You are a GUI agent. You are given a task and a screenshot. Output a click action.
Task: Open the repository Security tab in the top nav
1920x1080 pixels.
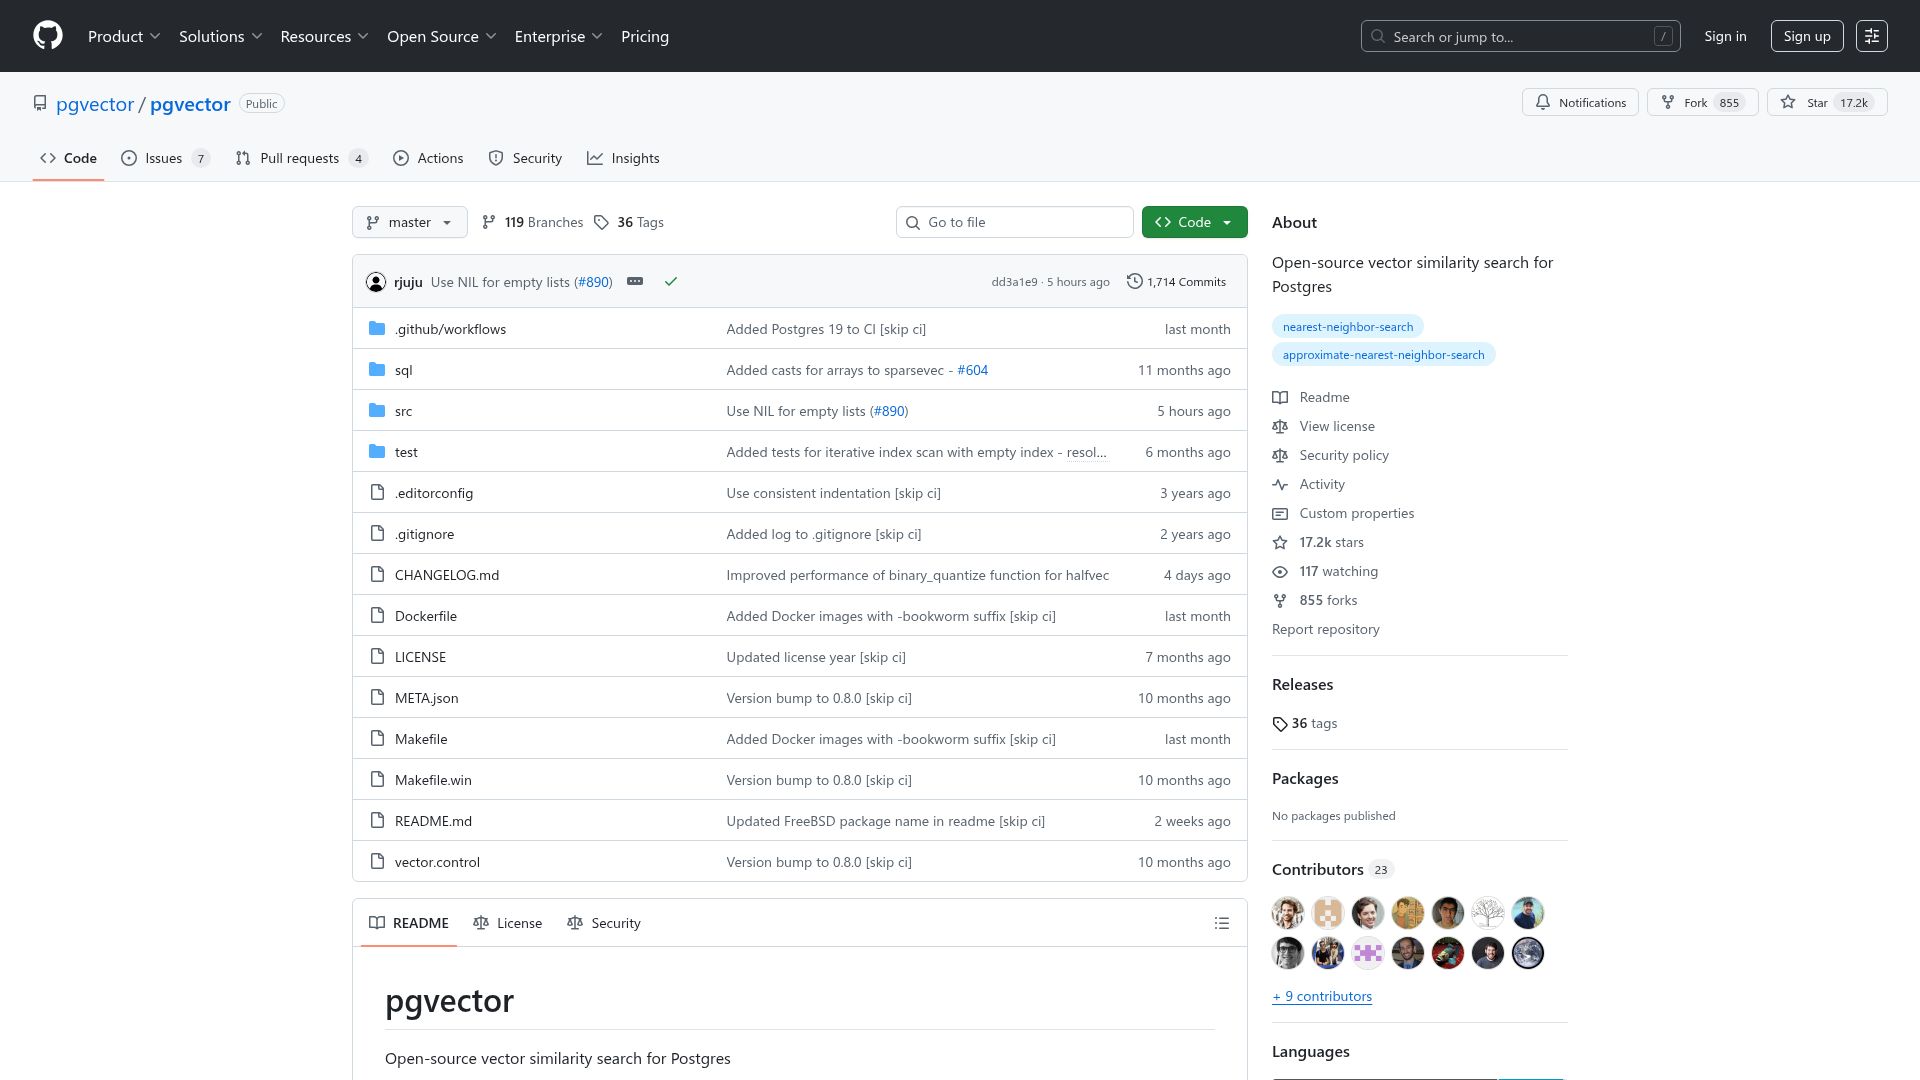[525, 158]
